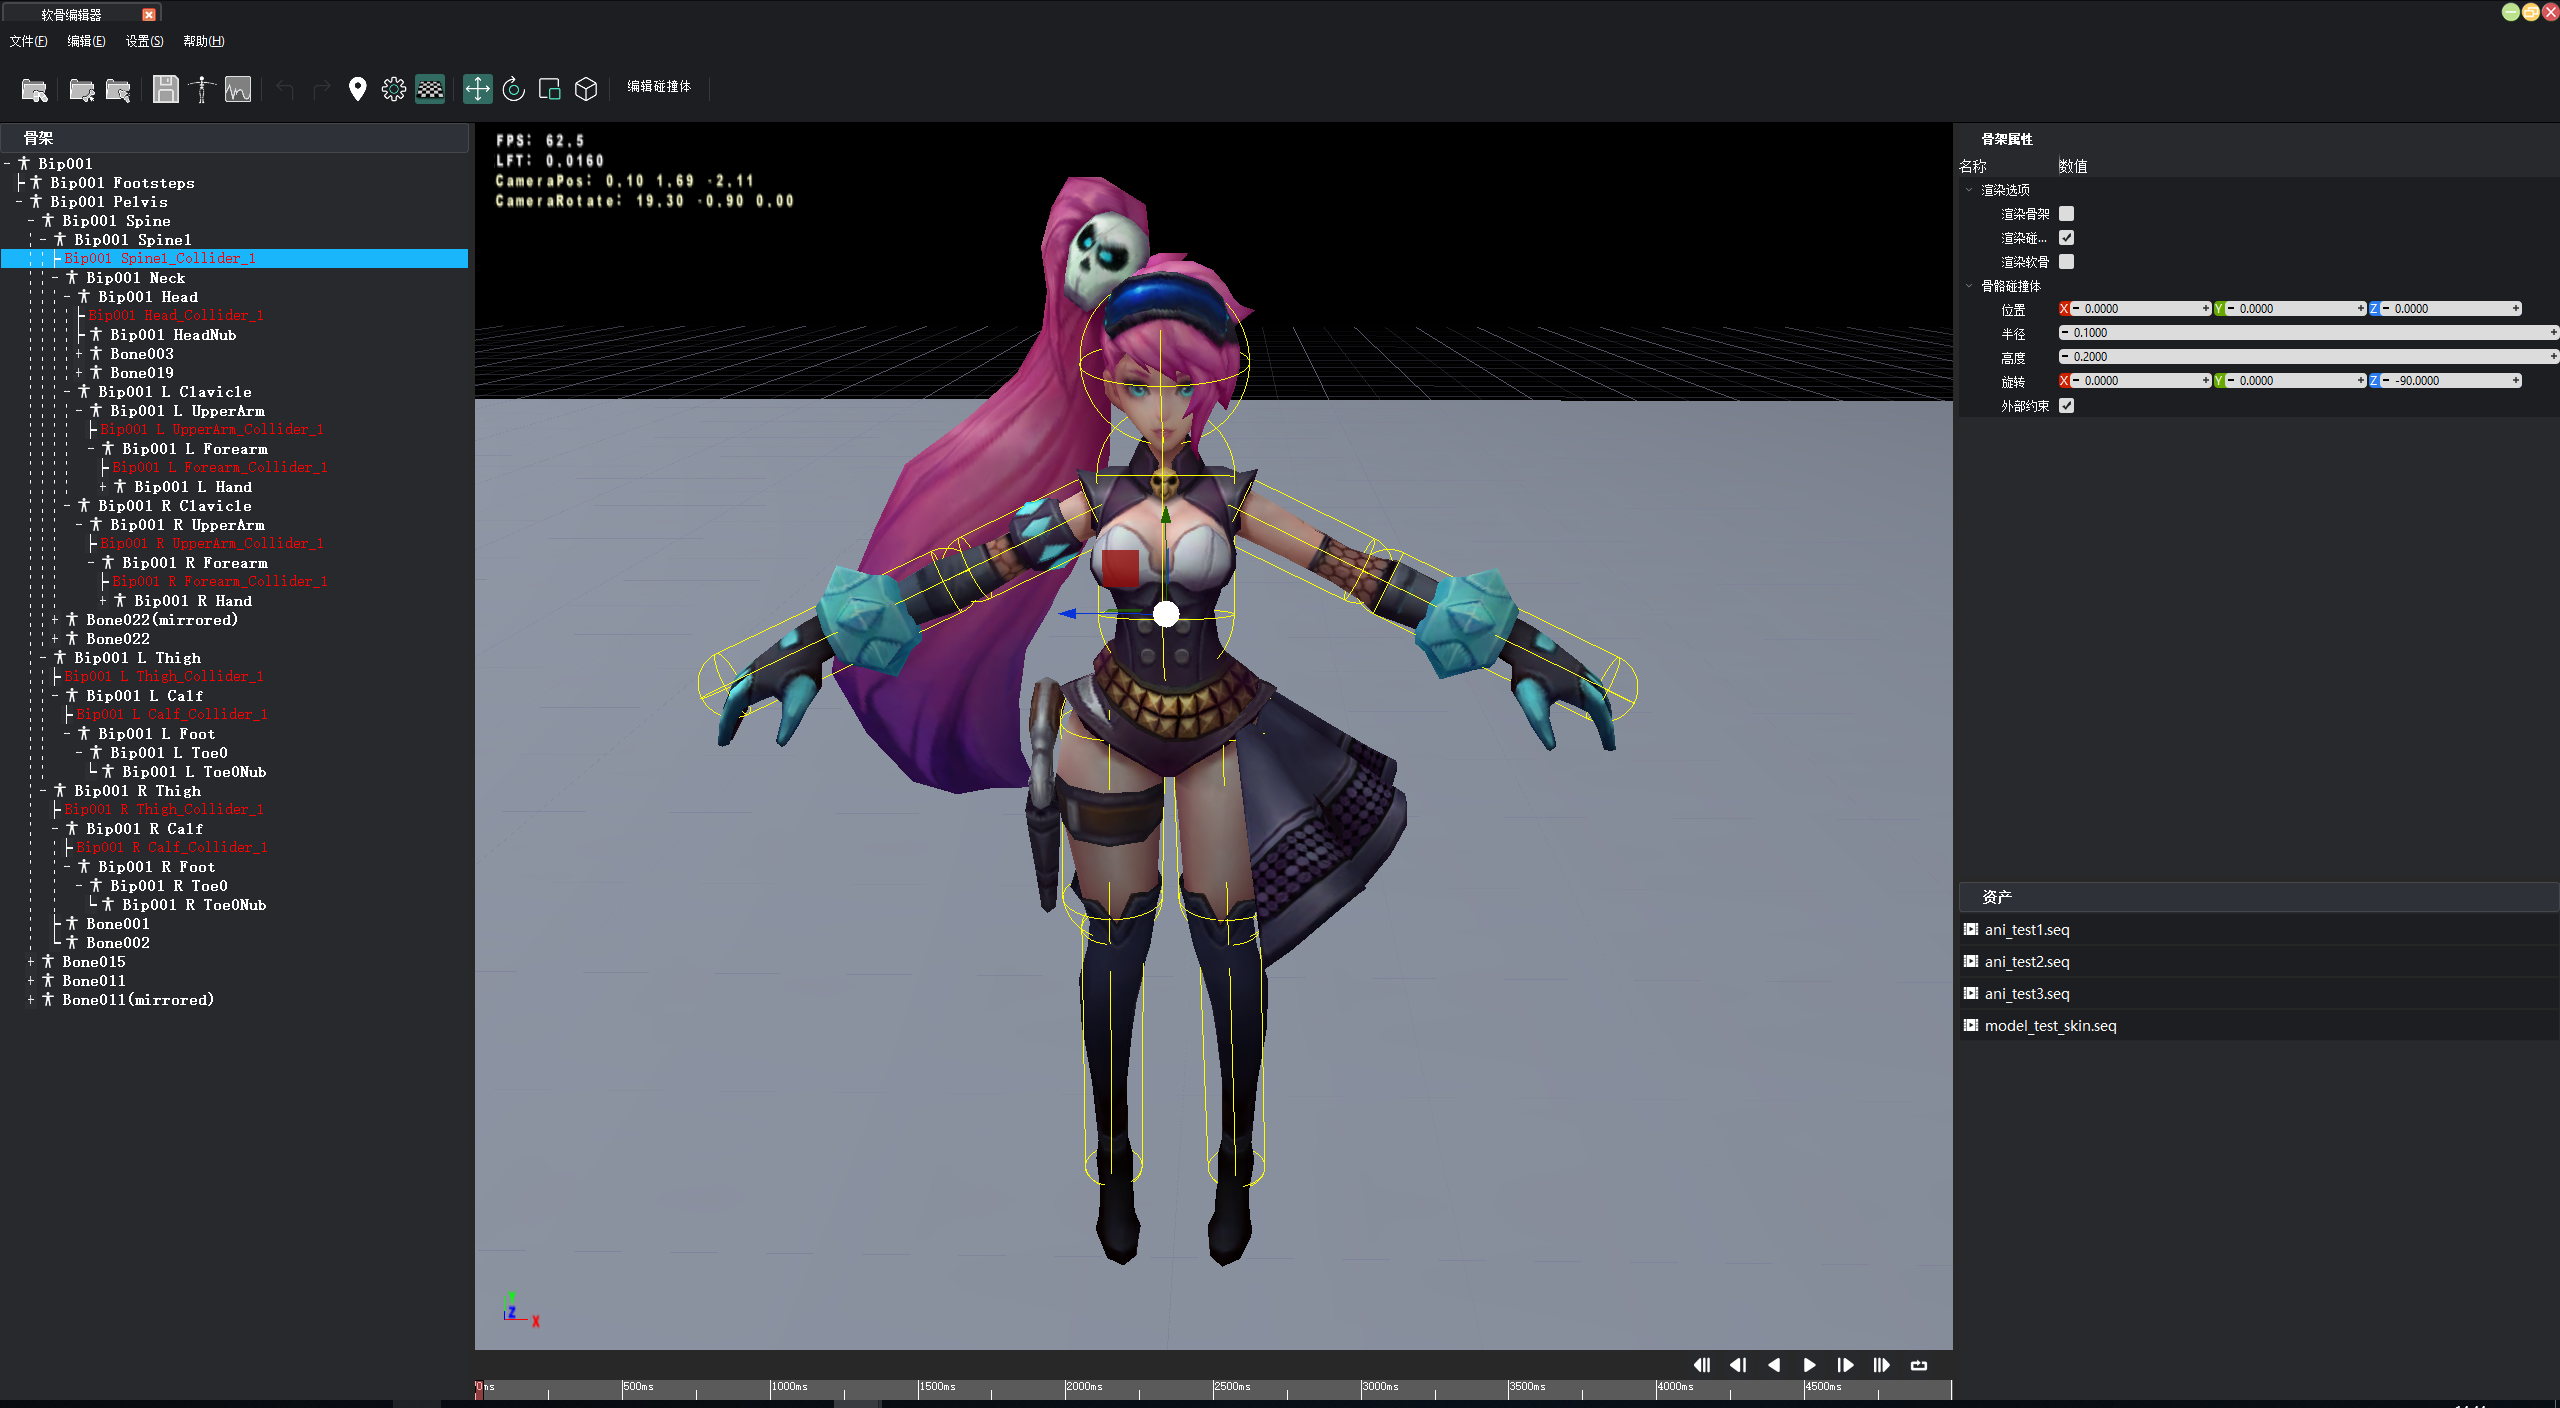Click the rotation Z value -90.0000 field
Image resolution: width=2560 pixels, height=1408 pixels.
tap(2451, 381)
